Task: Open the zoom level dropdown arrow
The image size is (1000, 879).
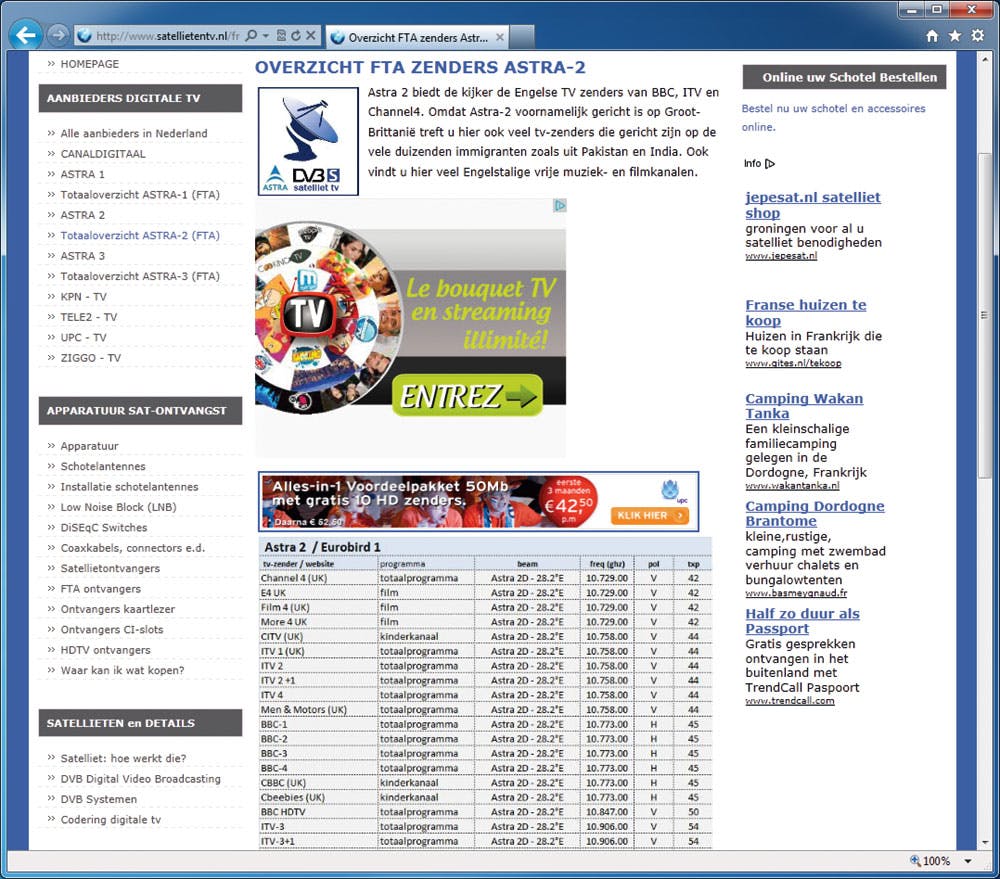Action: (967, 861)
